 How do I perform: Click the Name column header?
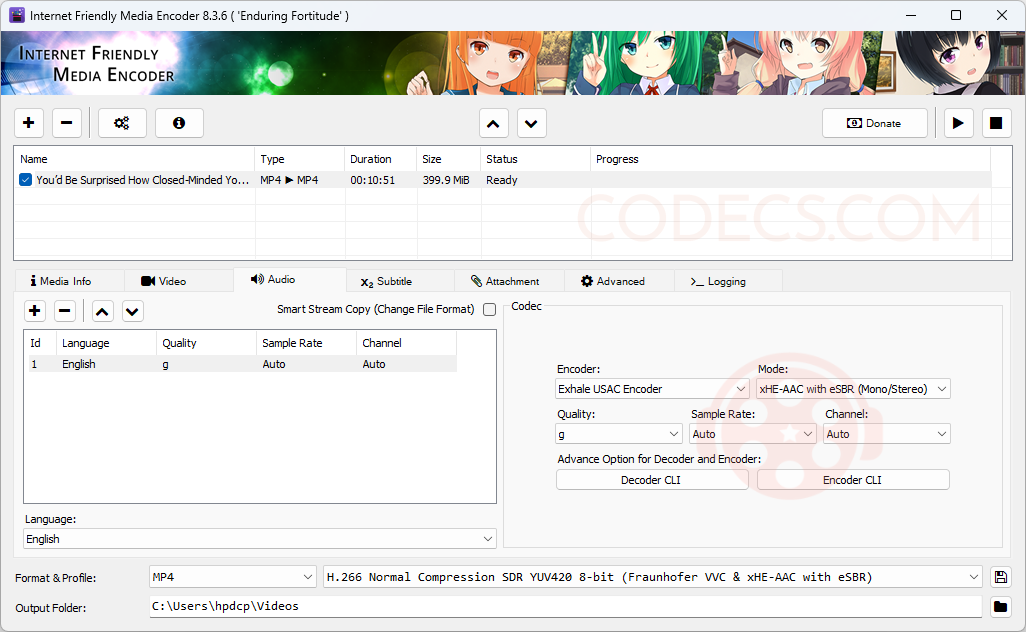click(x=134, y=159)
